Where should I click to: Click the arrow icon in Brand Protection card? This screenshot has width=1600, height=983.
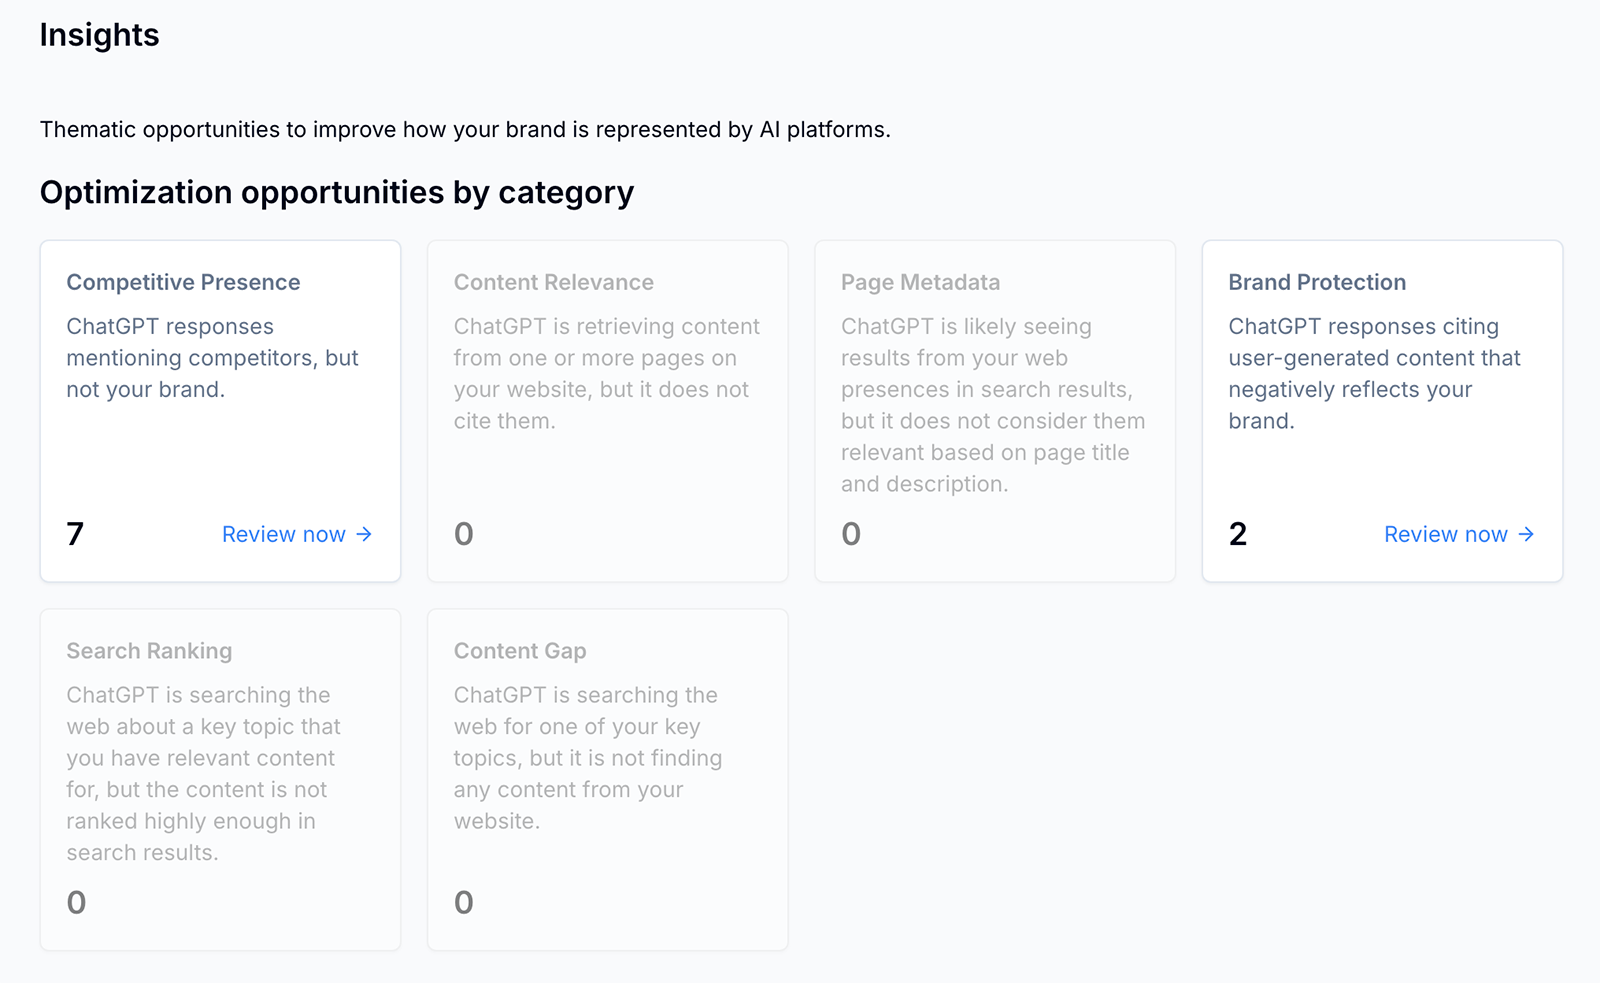pos(1526,535)
